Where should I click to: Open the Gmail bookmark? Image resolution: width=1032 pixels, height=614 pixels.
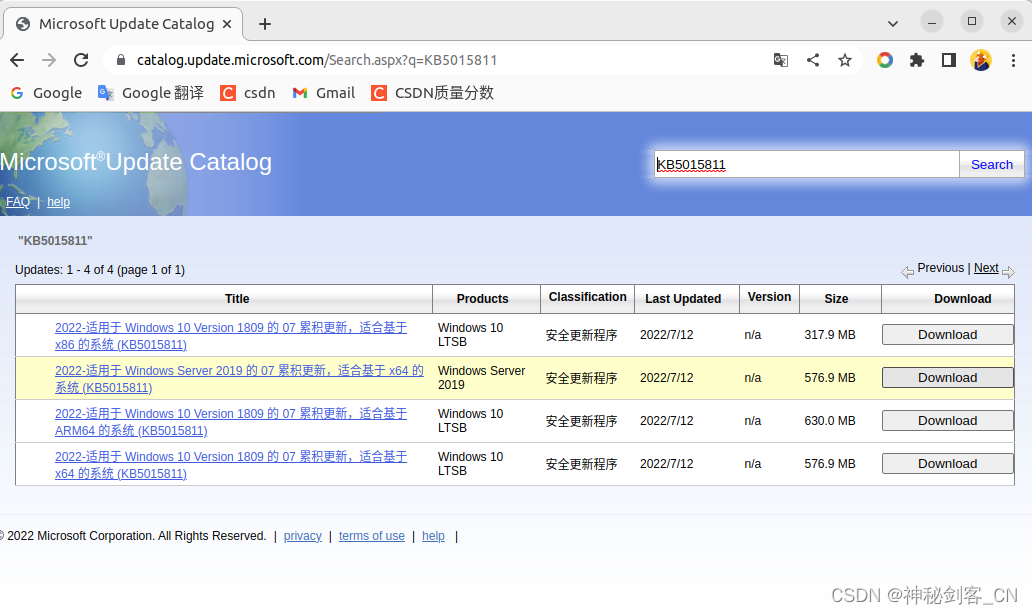(323, 93)
